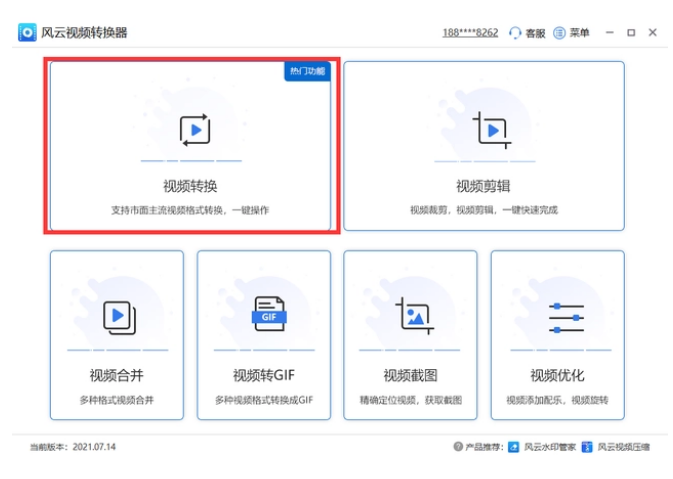Open the 视频合并 title text

(117, 375)
